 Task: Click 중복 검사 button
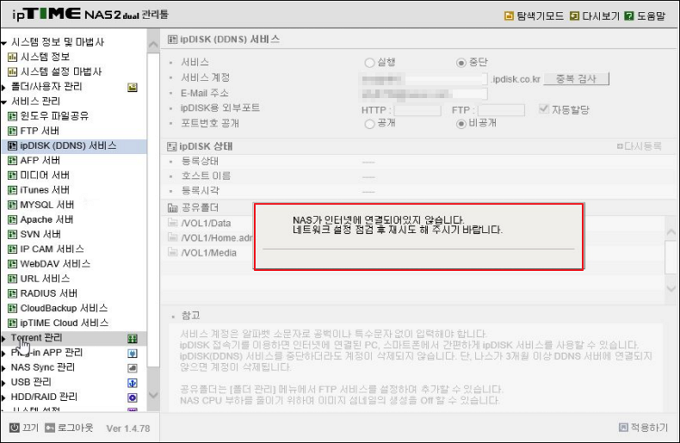576,79
